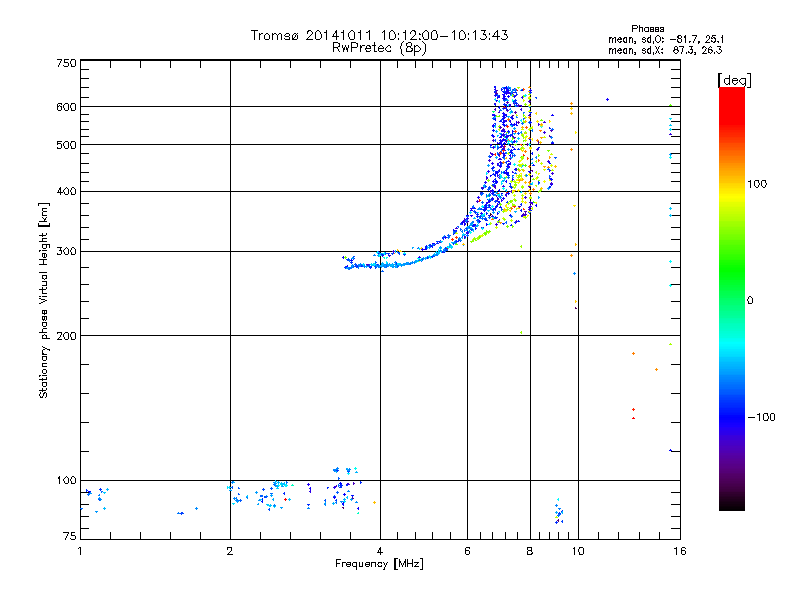Click the Stationary phase Virtual Height axis label
This screenshot has height=600, width=800.
[44, 298]
